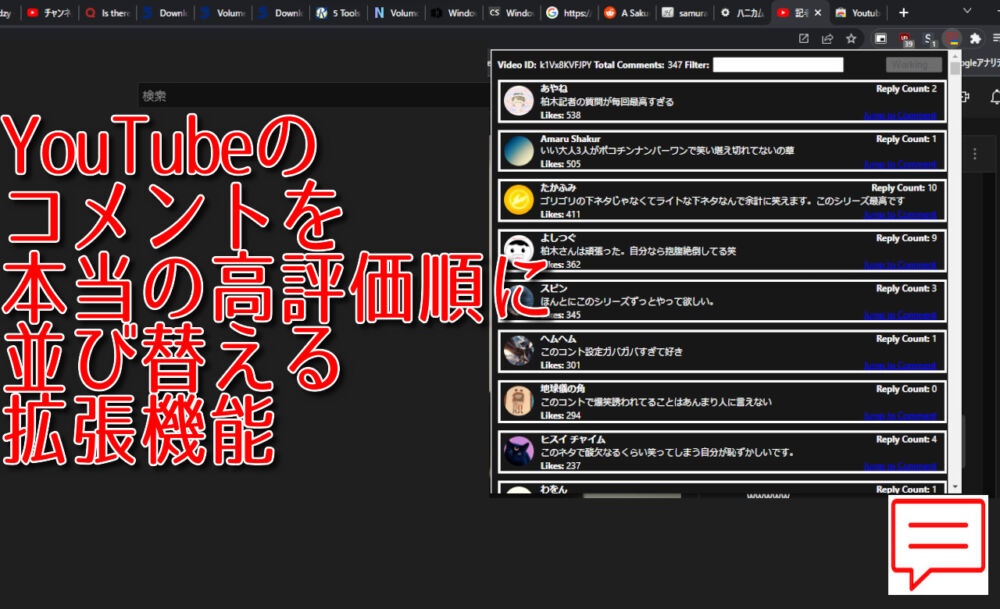Open the comment sorter extension icon
Viewport: 1000px width, 609px height.
point(952,38)
